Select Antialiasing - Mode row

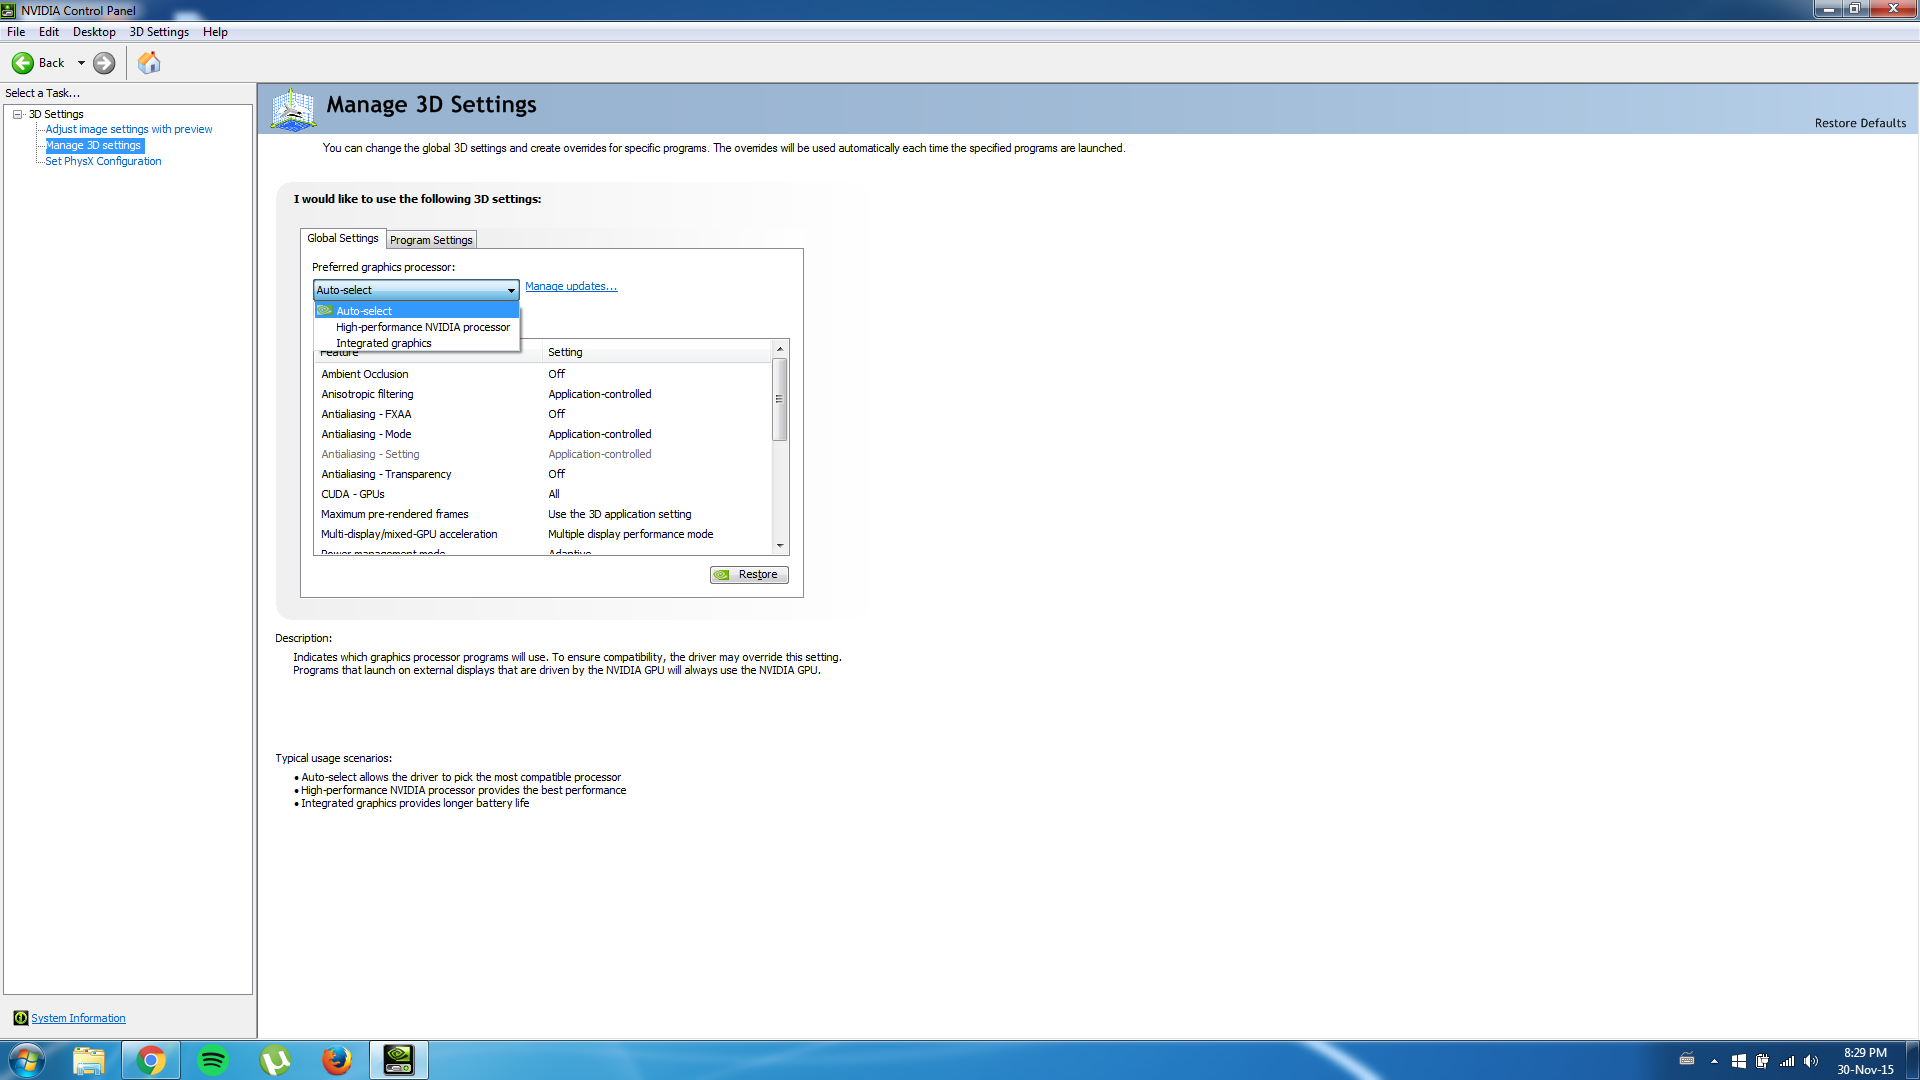544,434
